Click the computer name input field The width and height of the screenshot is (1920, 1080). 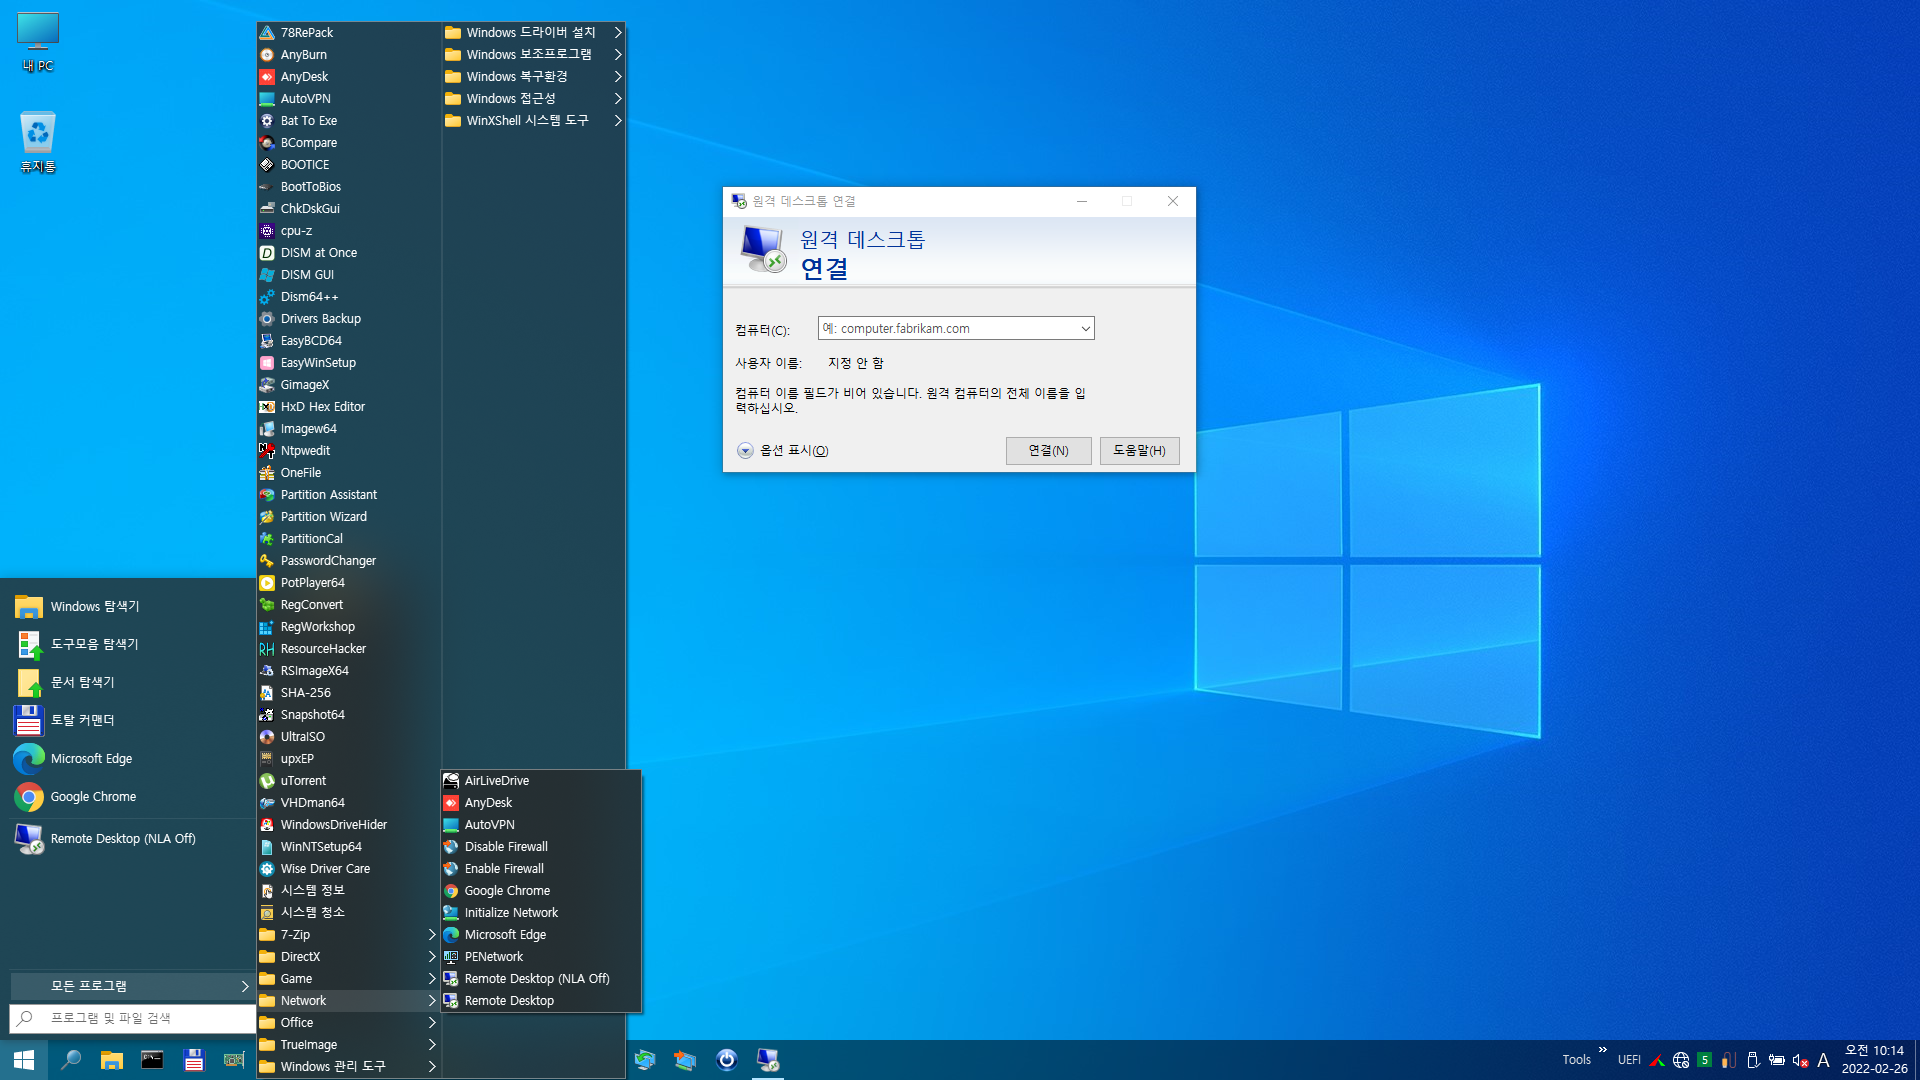(947, 329)
